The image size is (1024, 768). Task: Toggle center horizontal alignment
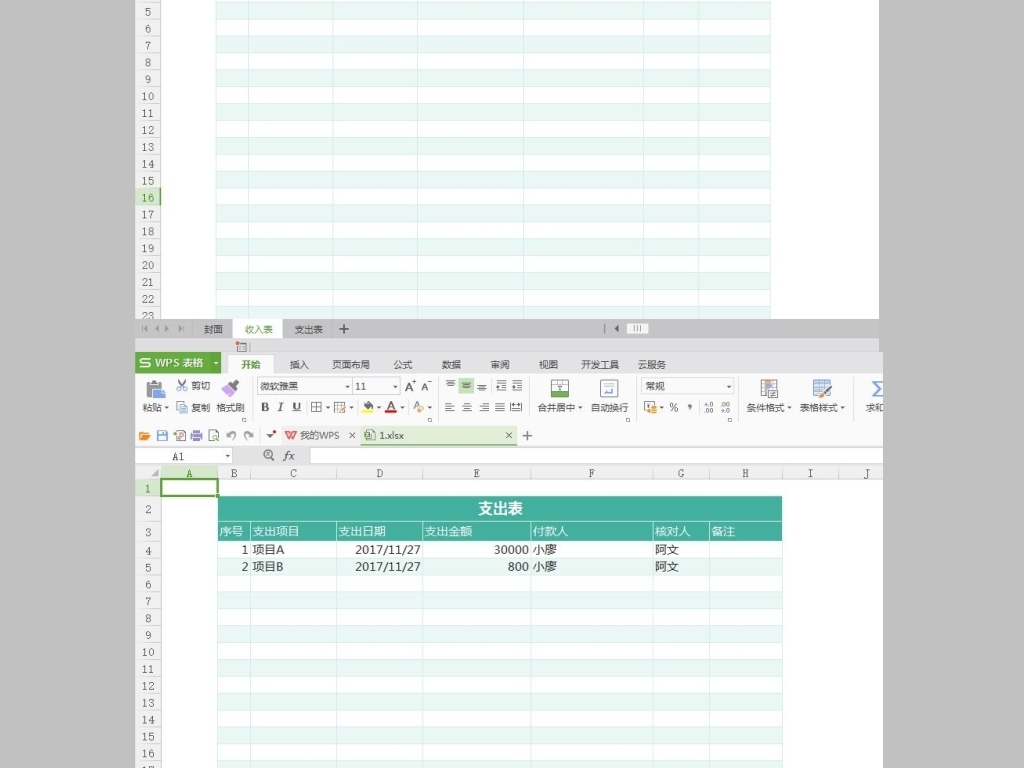(x=466, y=407)
